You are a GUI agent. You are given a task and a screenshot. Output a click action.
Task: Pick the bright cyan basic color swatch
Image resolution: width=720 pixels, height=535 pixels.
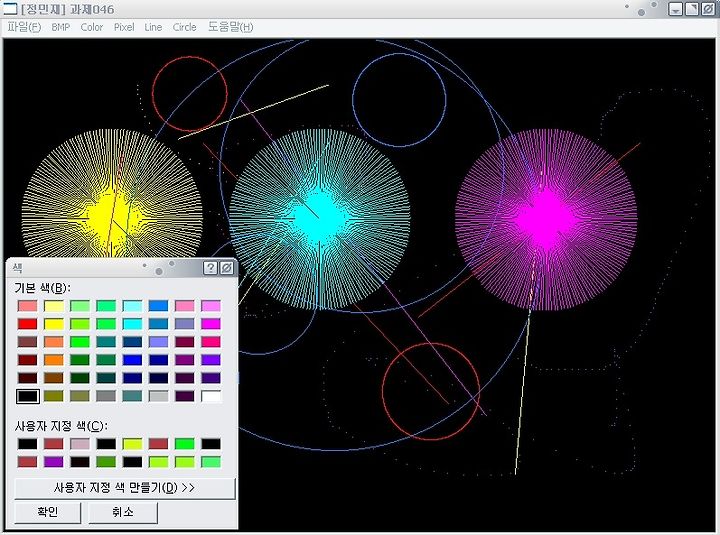pos(132,324)
